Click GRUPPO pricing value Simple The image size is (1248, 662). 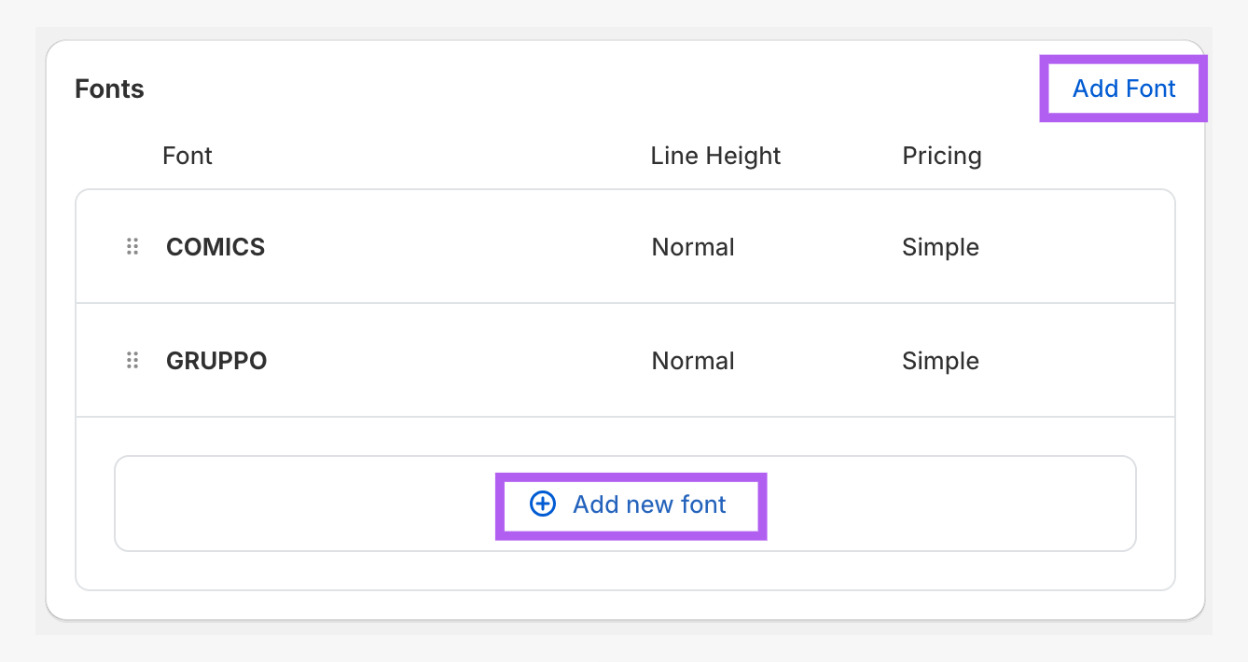click(x=940, y=361)
